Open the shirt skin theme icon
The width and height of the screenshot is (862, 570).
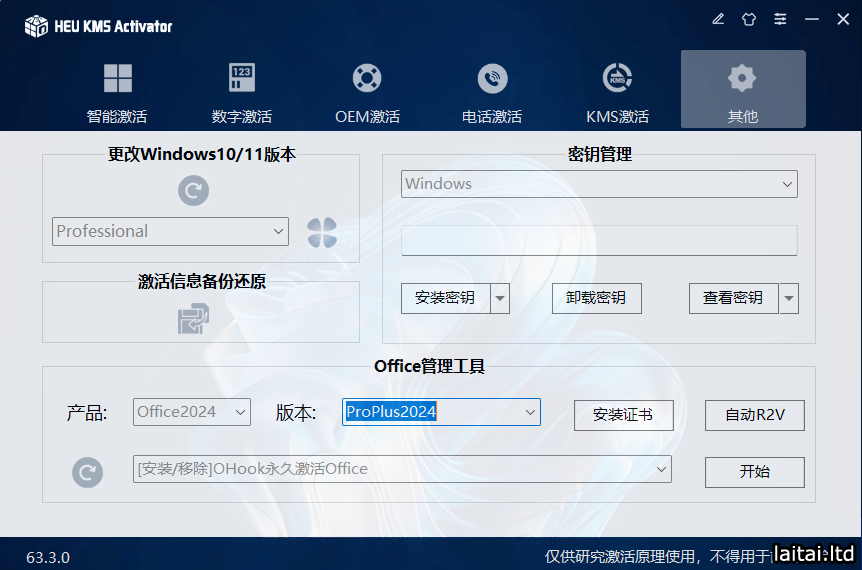coord(749,19)
